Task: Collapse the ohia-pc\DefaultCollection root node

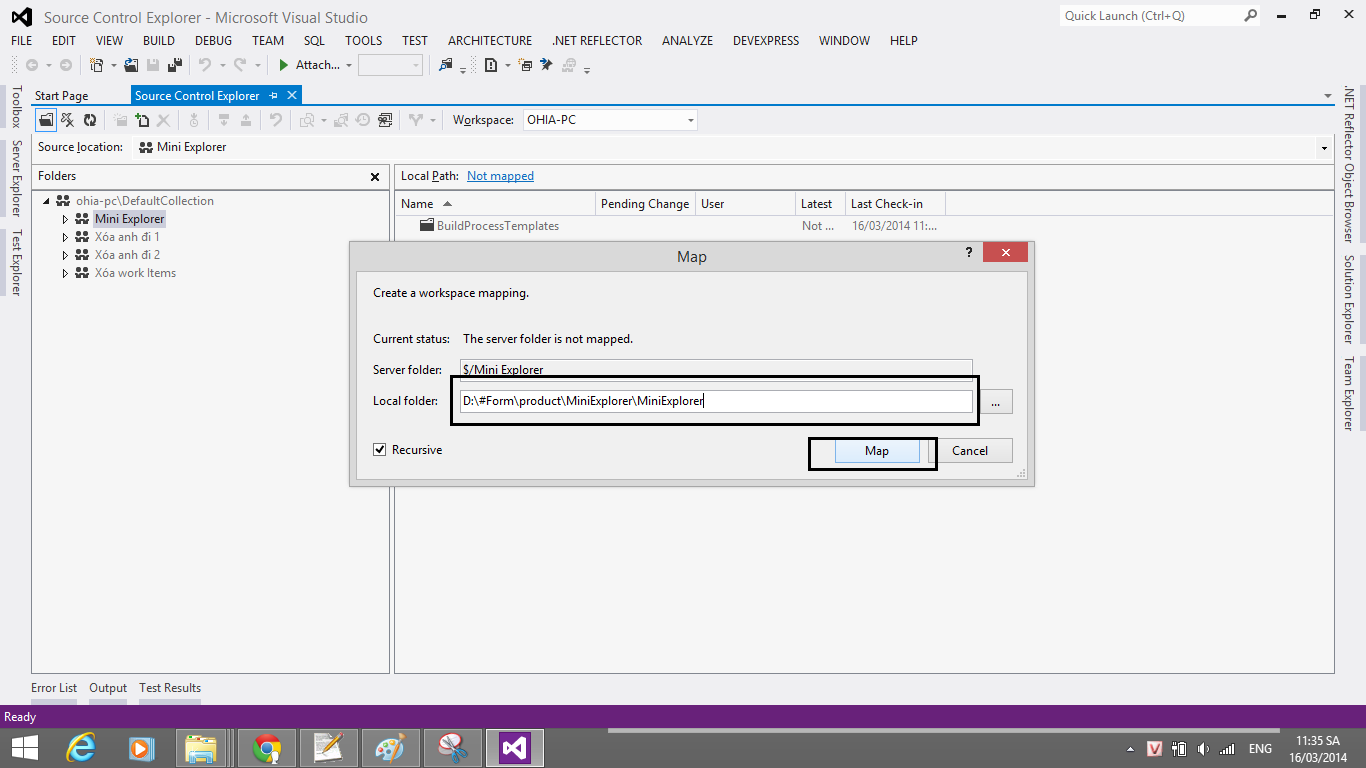Action: click(47, 201)
